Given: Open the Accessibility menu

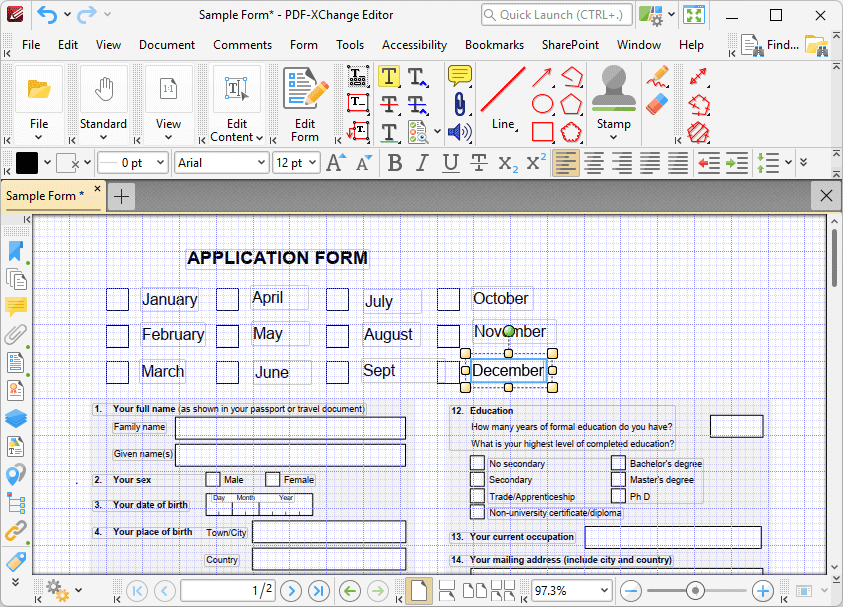Looking at the screenshot, I should [x=415, y=45].
